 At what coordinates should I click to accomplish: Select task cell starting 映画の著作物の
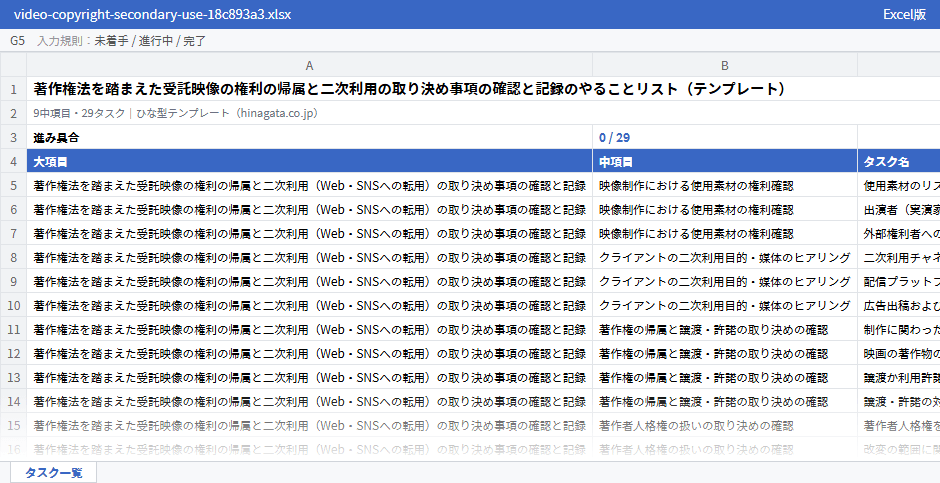899,353
